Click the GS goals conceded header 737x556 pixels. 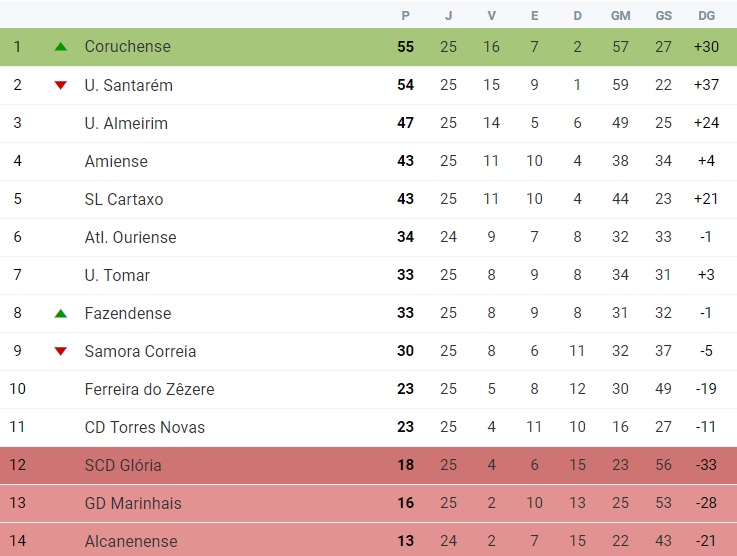pyautogui.click(x=663, y=16)
